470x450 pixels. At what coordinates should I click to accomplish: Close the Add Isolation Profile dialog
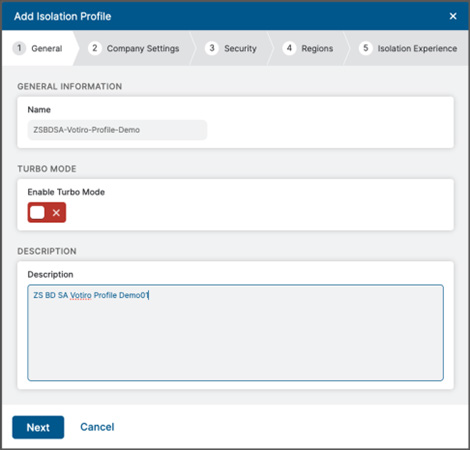(x=453, y=16)
